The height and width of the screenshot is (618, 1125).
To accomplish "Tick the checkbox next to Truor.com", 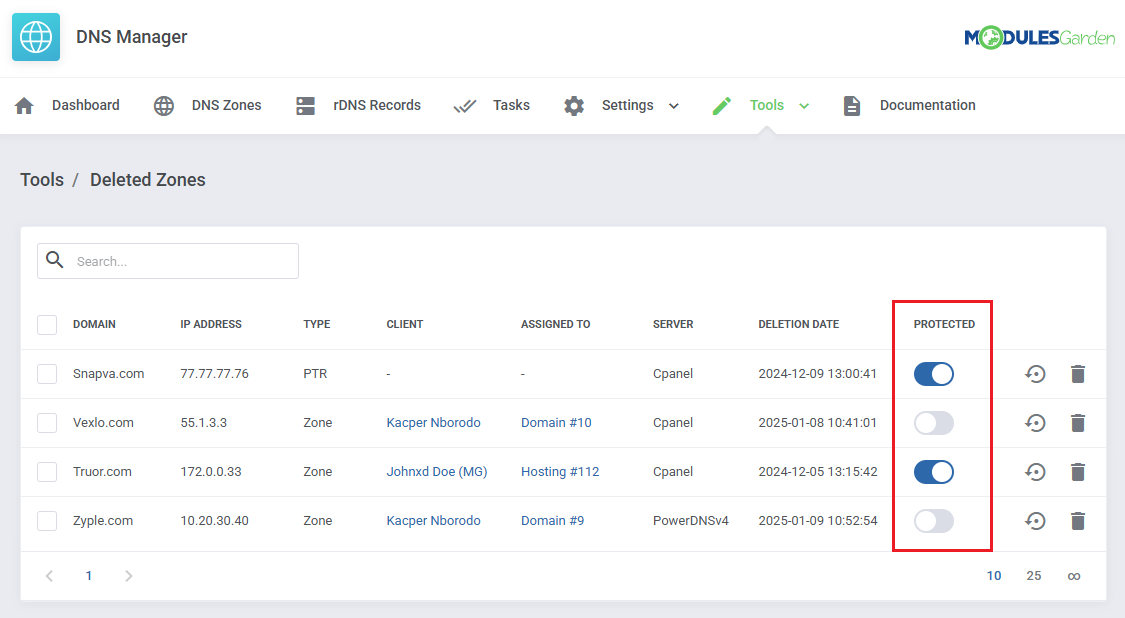I will point(47,472).
